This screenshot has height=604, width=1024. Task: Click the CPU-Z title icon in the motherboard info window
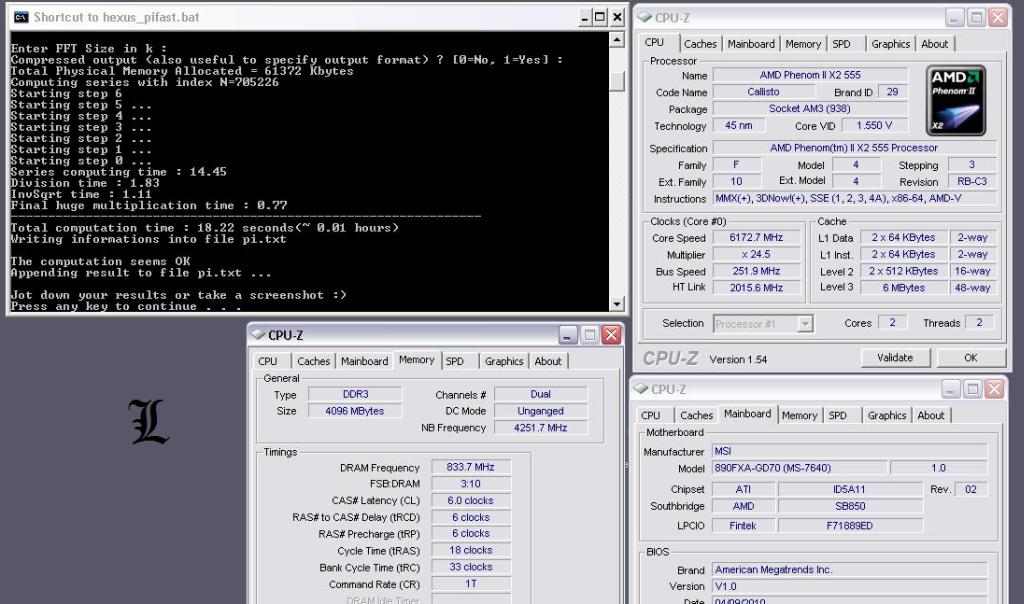tap(642, 389)
